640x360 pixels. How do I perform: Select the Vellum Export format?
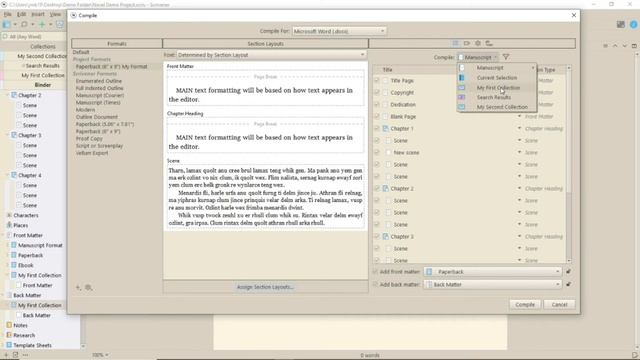tap(92, 153)
